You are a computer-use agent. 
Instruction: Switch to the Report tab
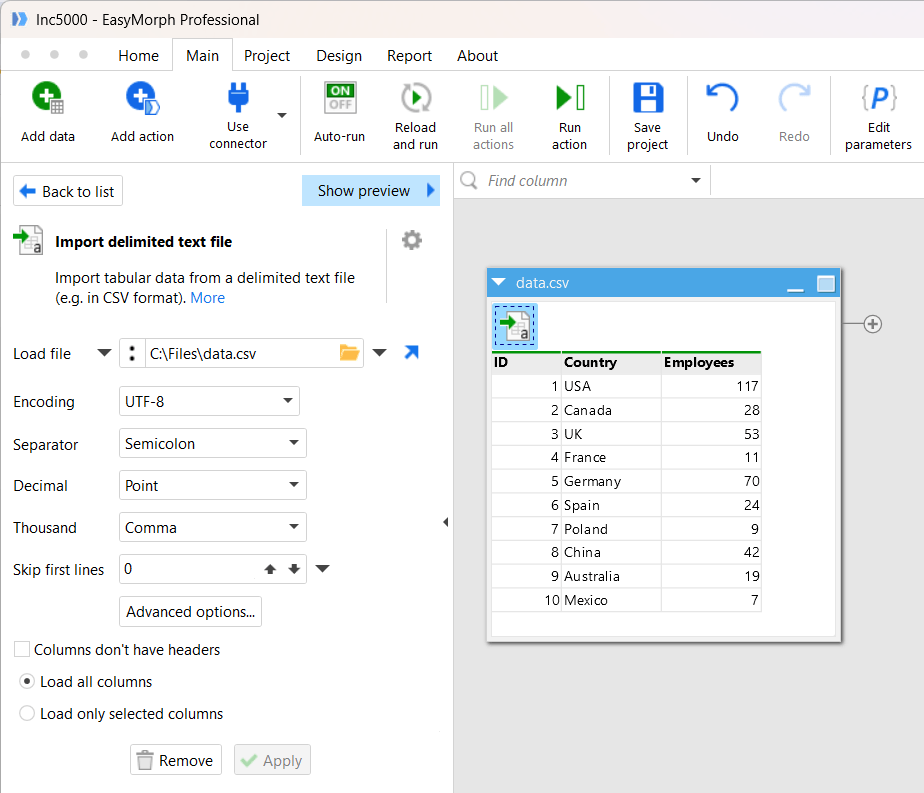click(x=410, y=55)
